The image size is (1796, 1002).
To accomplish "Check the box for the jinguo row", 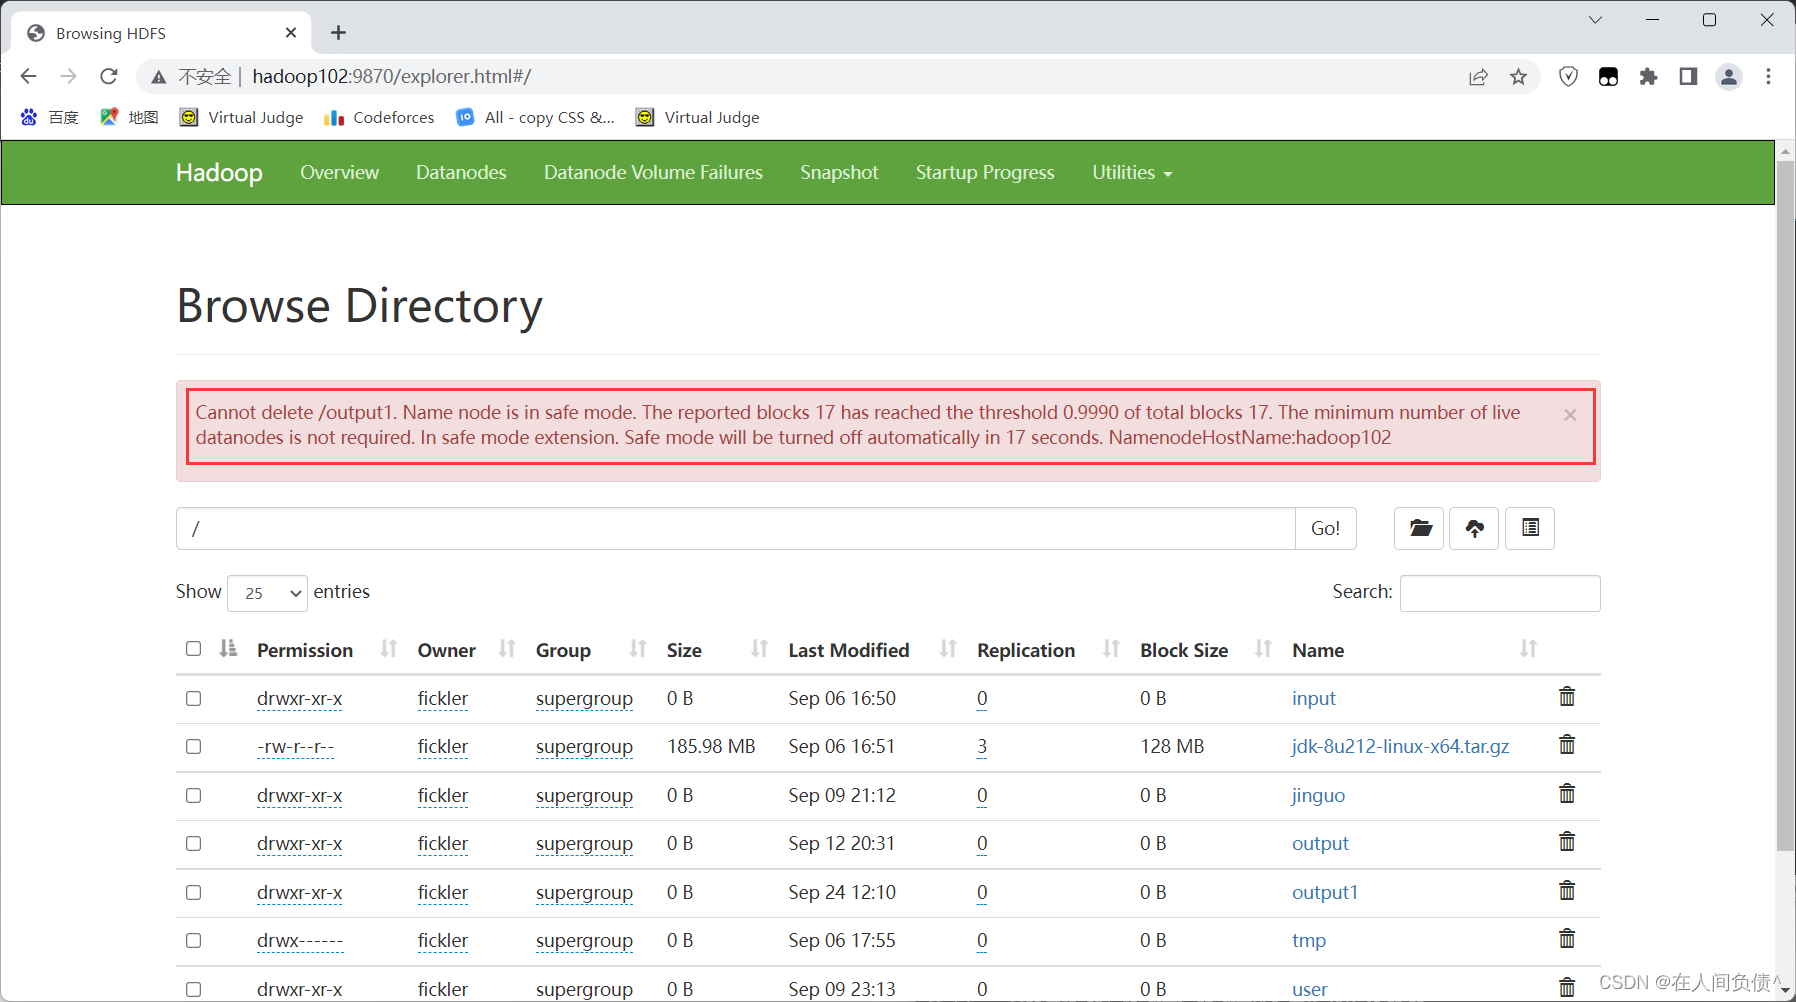I will (193, 795).
